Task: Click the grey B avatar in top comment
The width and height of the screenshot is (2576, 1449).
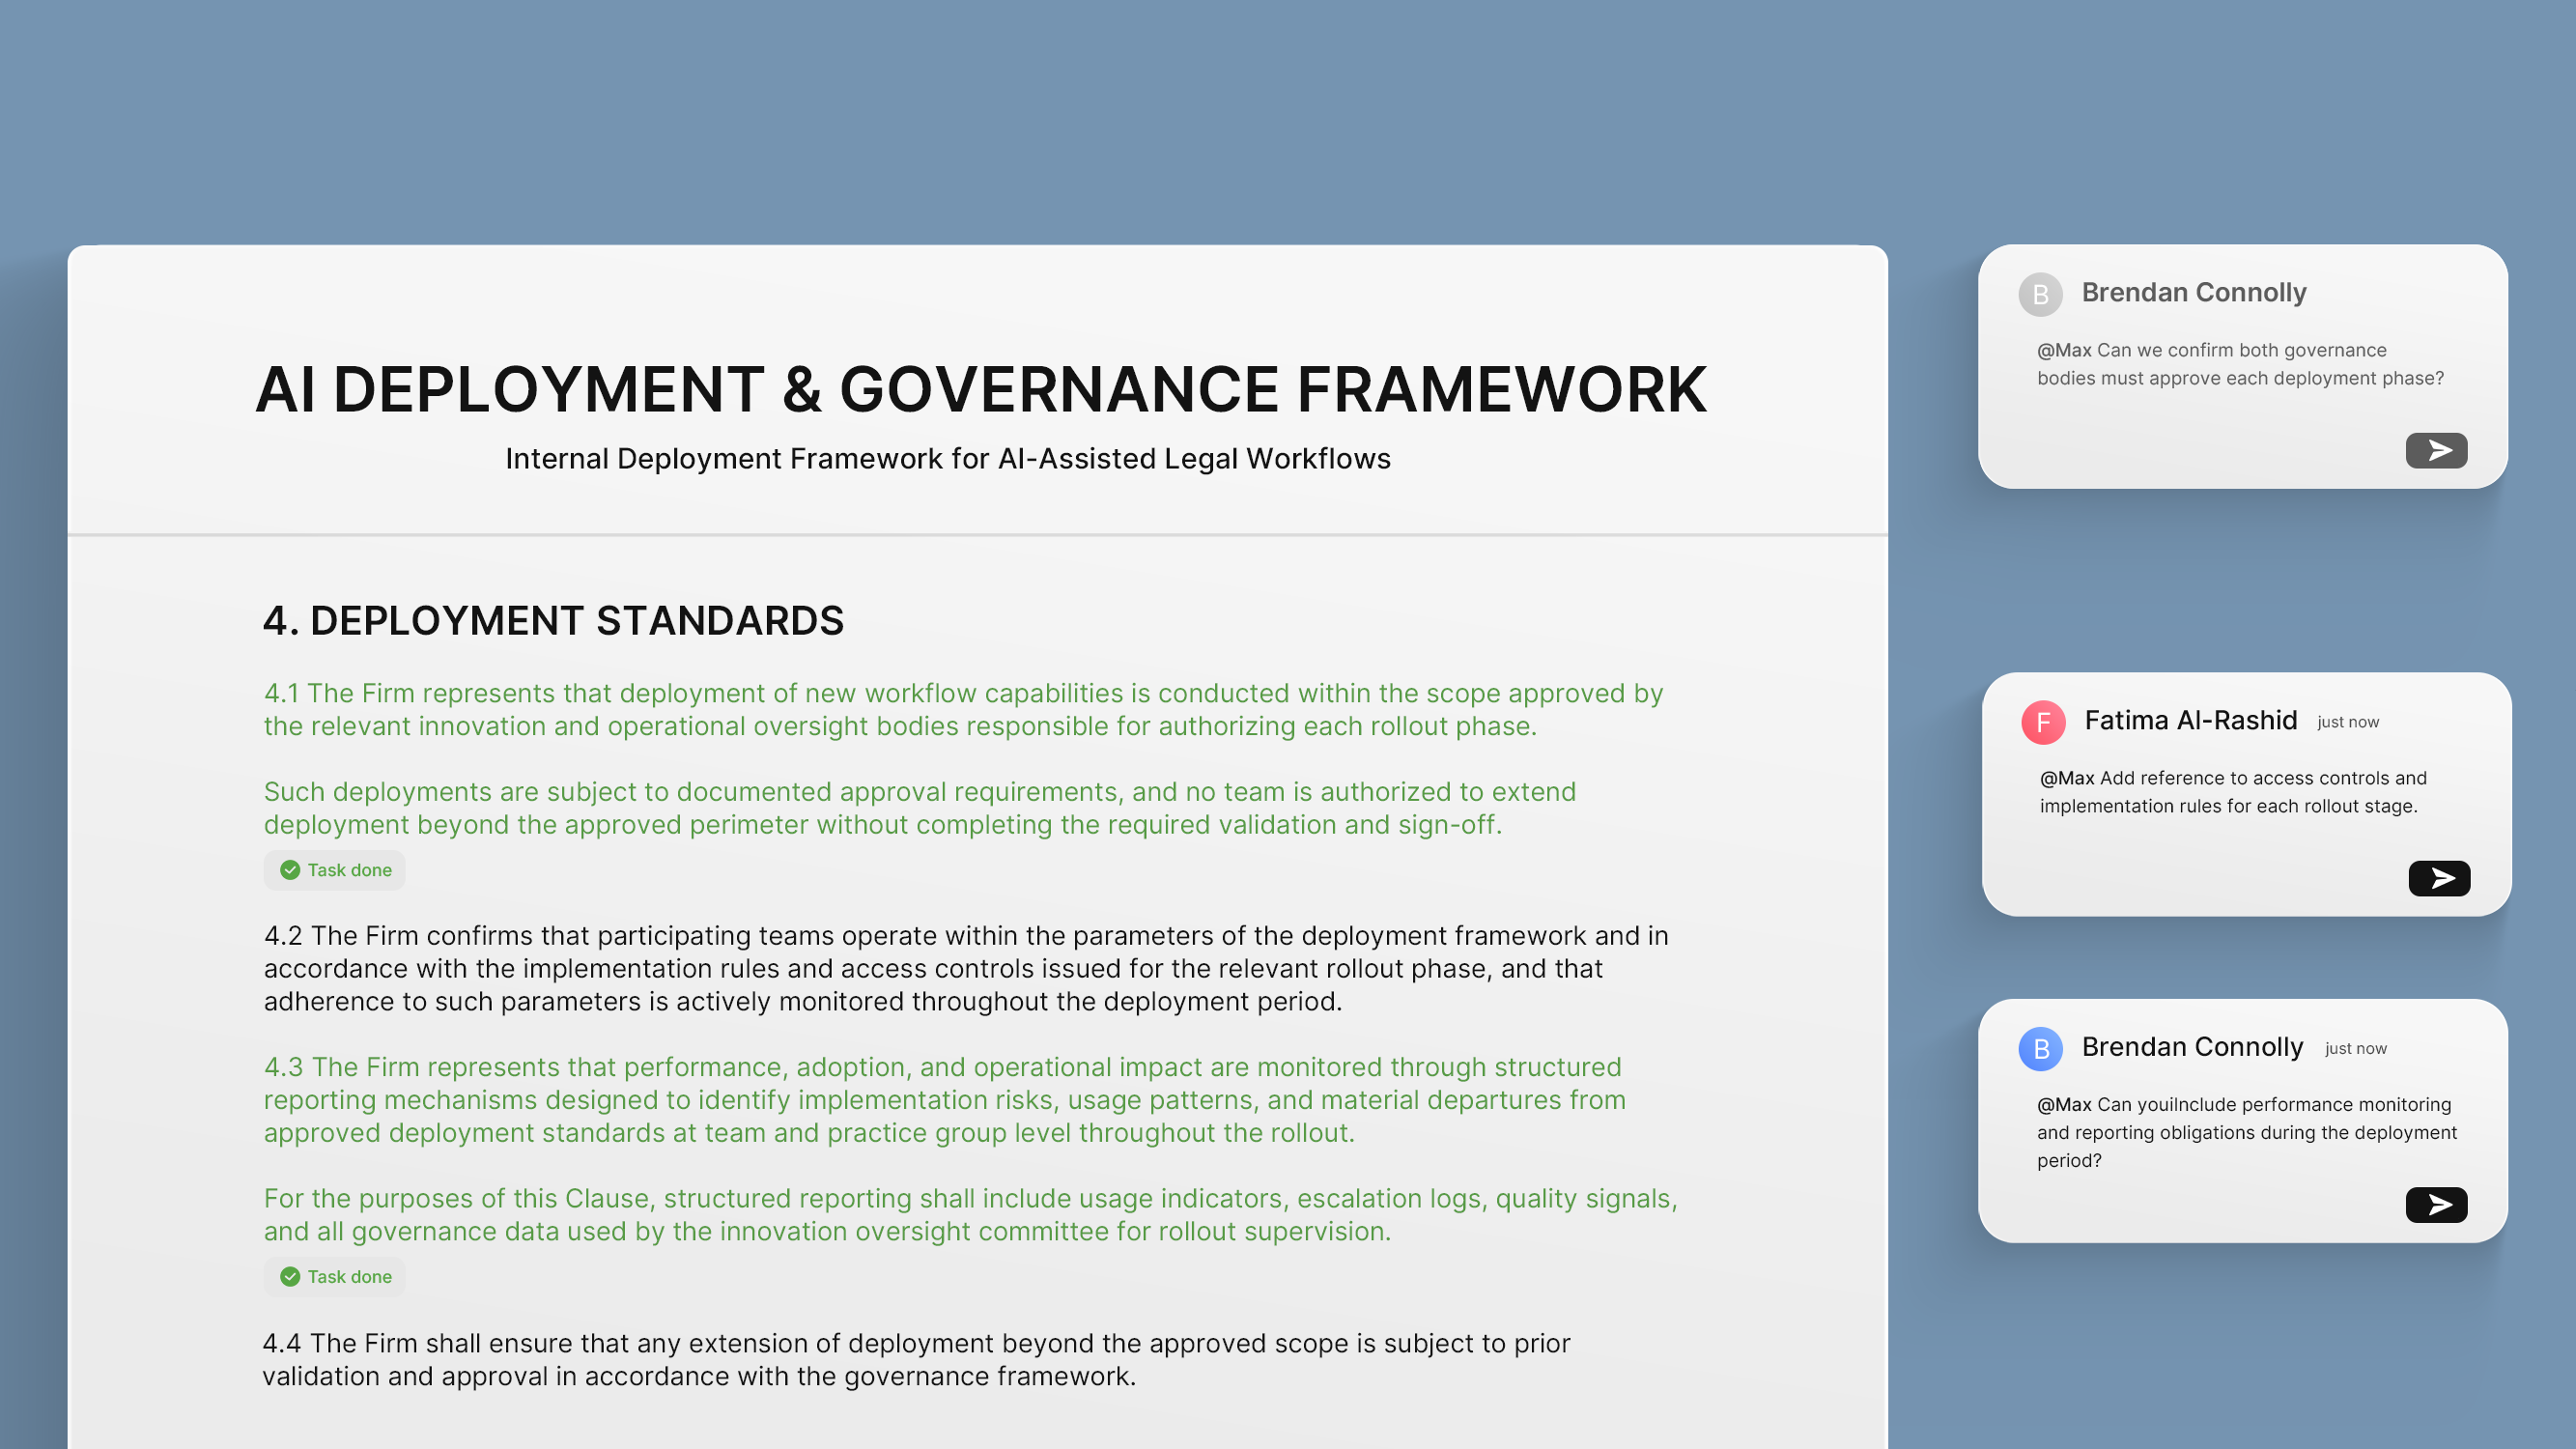Action: [2040, 294]
